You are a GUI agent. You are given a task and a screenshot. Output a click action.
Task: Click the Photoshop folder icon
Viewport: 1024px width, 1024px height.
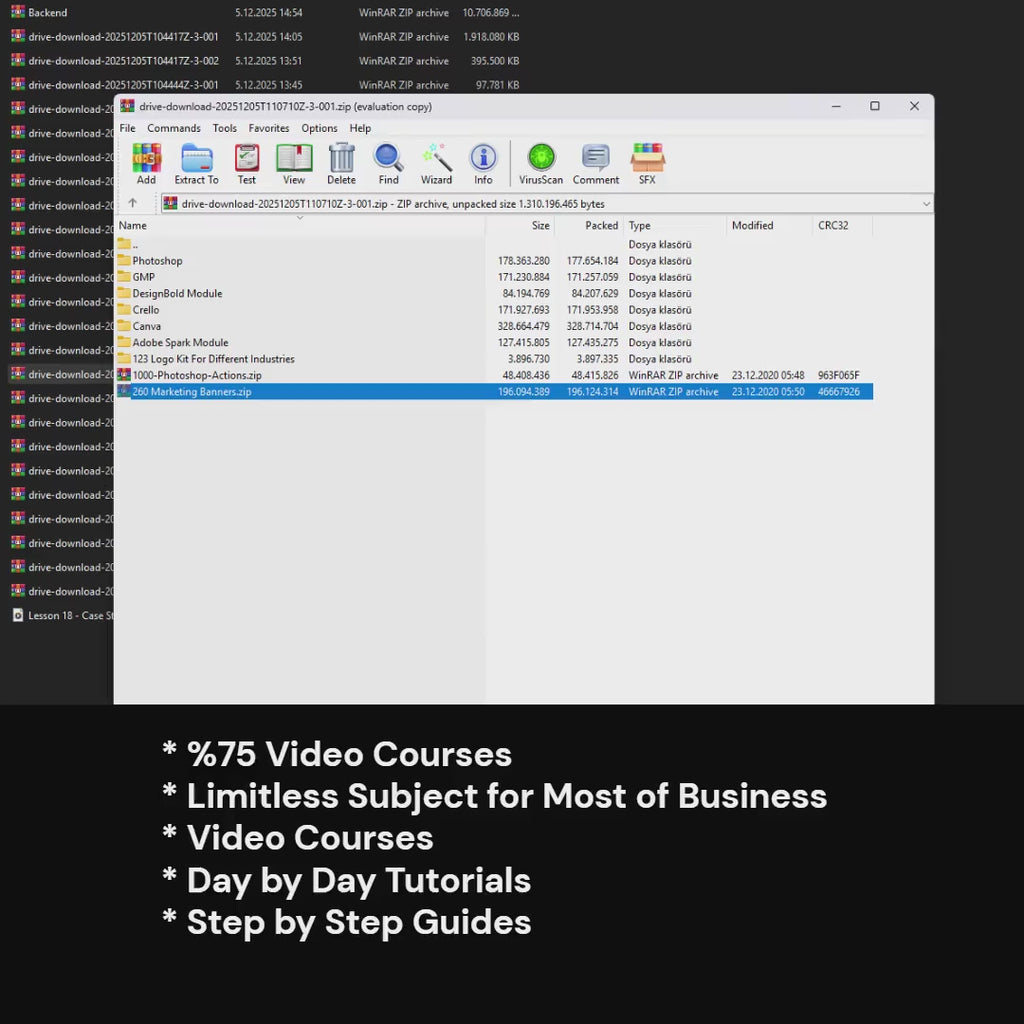coord(123,261)
